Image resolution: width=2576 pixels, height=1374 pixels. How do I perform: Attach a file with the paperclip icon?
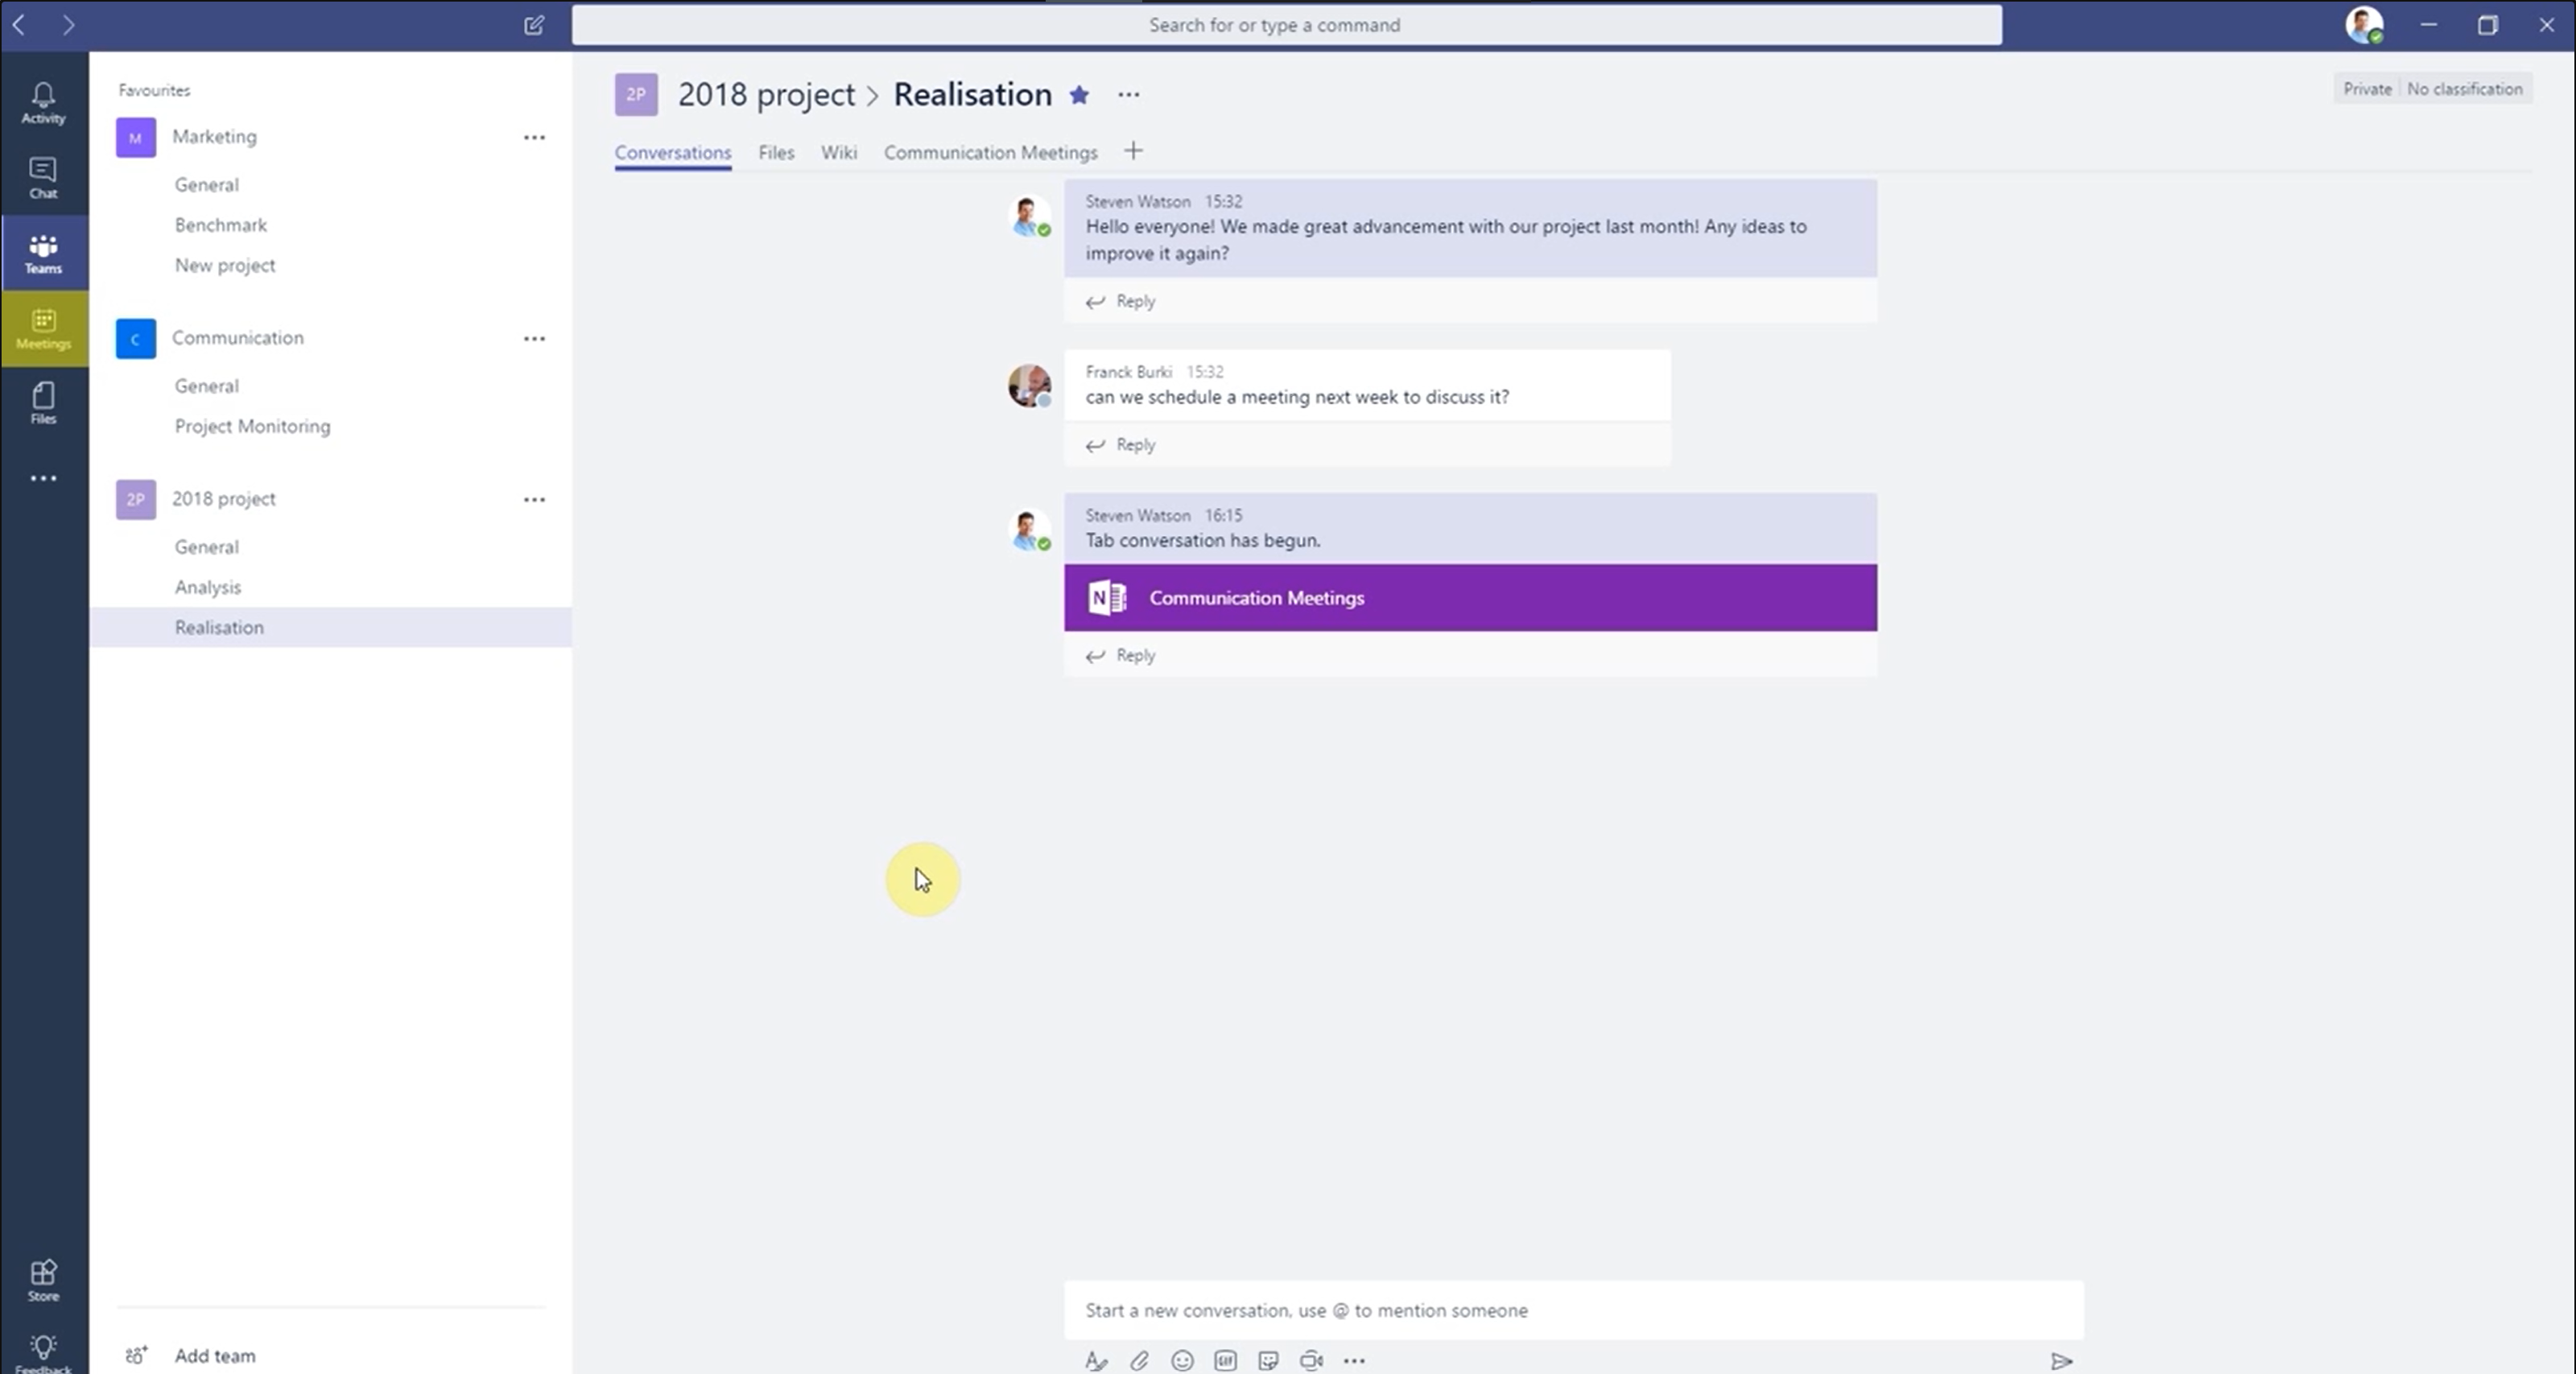(1139, 1361)
